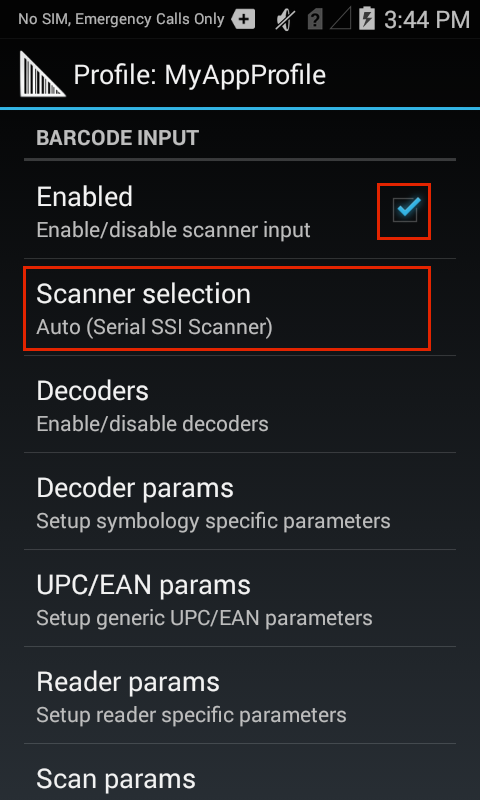The width and height of the screenshot is (480, 800).
Task: Open Scan params settings
Action: click(x=240, y=772)
